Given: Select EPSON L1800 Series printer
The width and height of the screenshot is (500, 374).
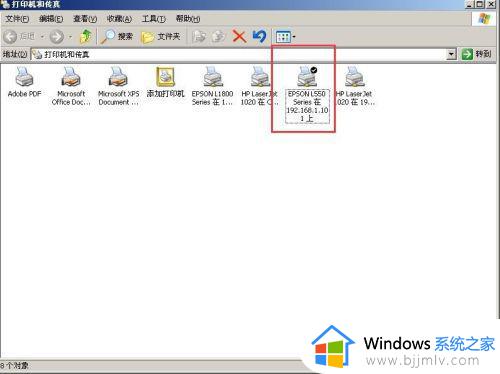Looking at the screenshot, I should click(x=212, y=86).
